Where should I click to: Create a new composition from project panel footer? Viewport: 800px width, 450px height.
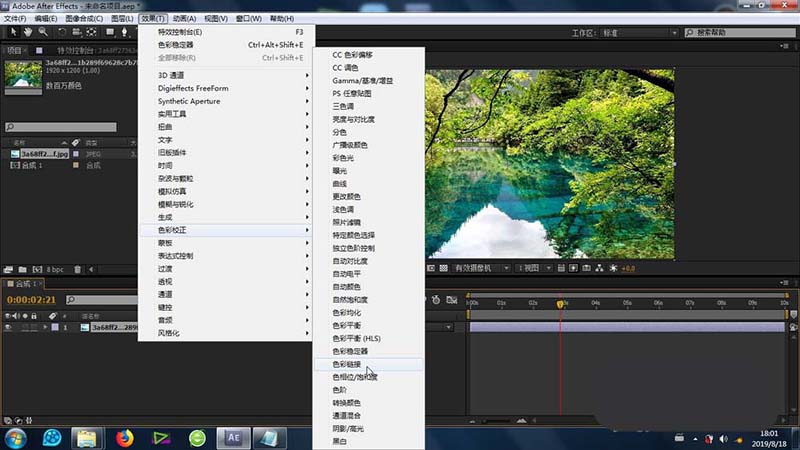[x=37, y=269]
